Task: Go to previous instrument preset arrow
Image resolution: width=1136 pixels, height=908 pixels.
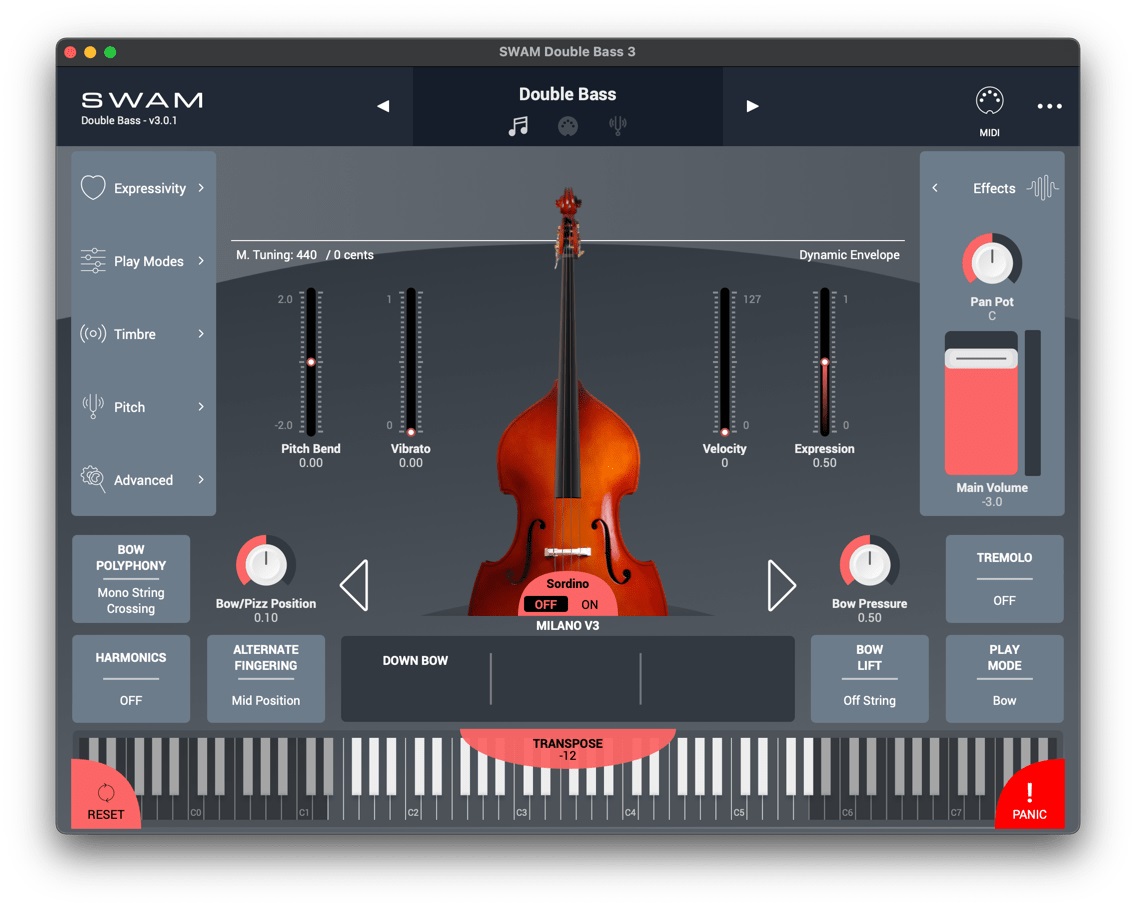Action: (x=383, y=107)
